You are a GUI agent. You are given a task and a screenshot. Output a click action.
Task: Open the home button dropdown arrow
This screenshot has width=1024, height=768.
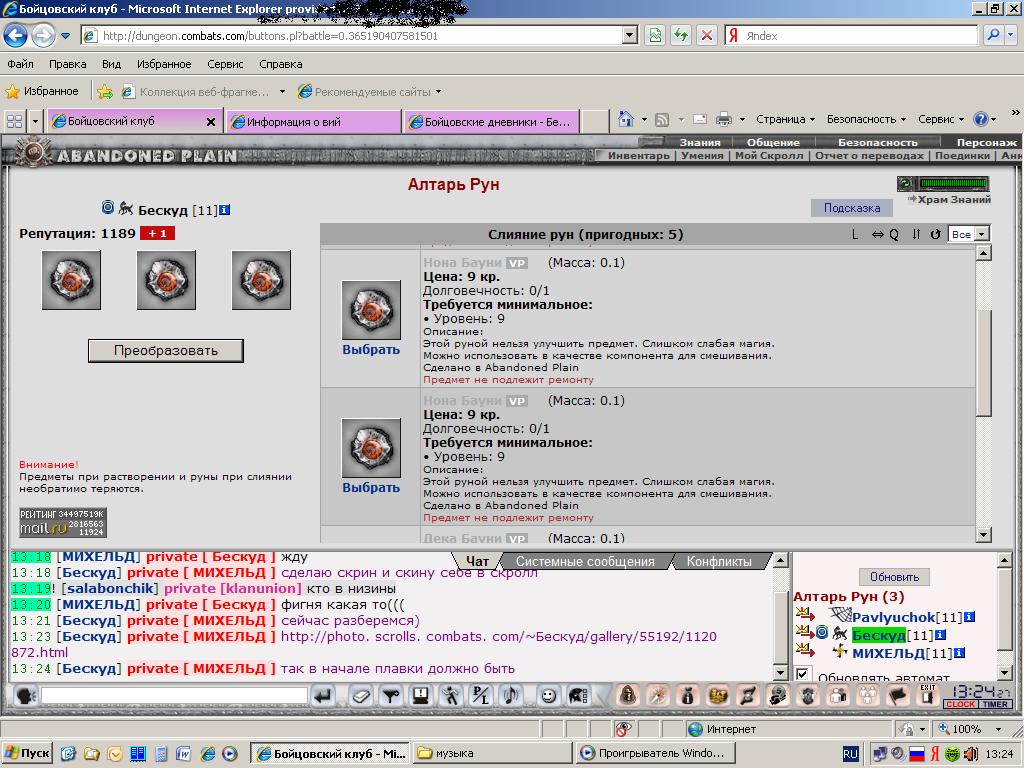(x=644, y=120)
